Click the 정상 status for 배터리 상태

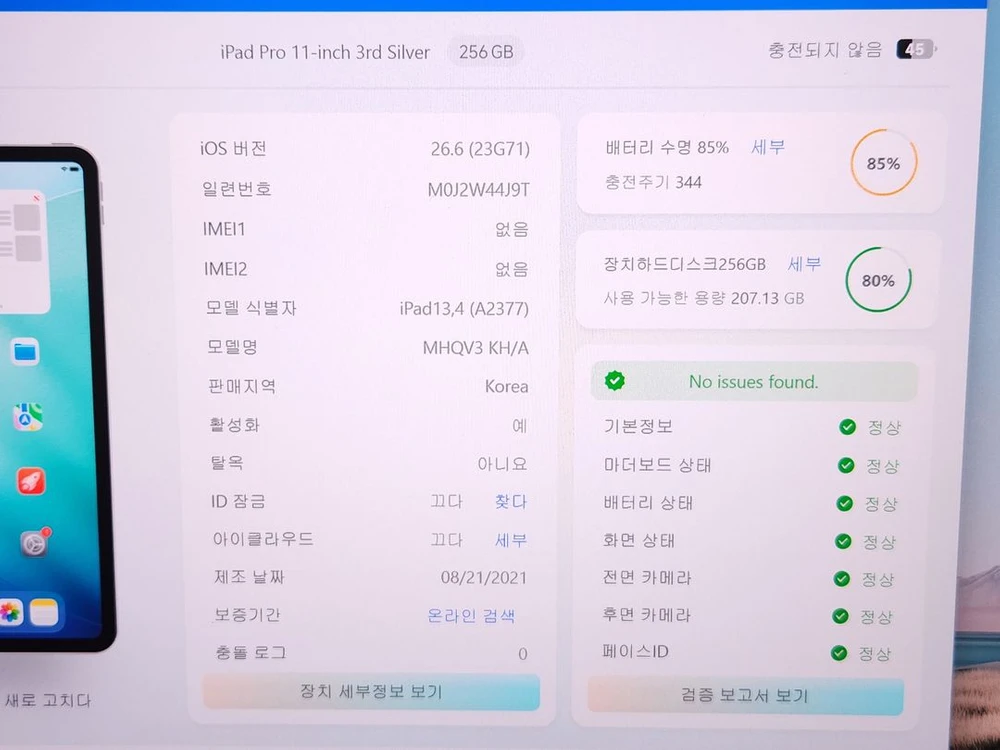point(881,504)
